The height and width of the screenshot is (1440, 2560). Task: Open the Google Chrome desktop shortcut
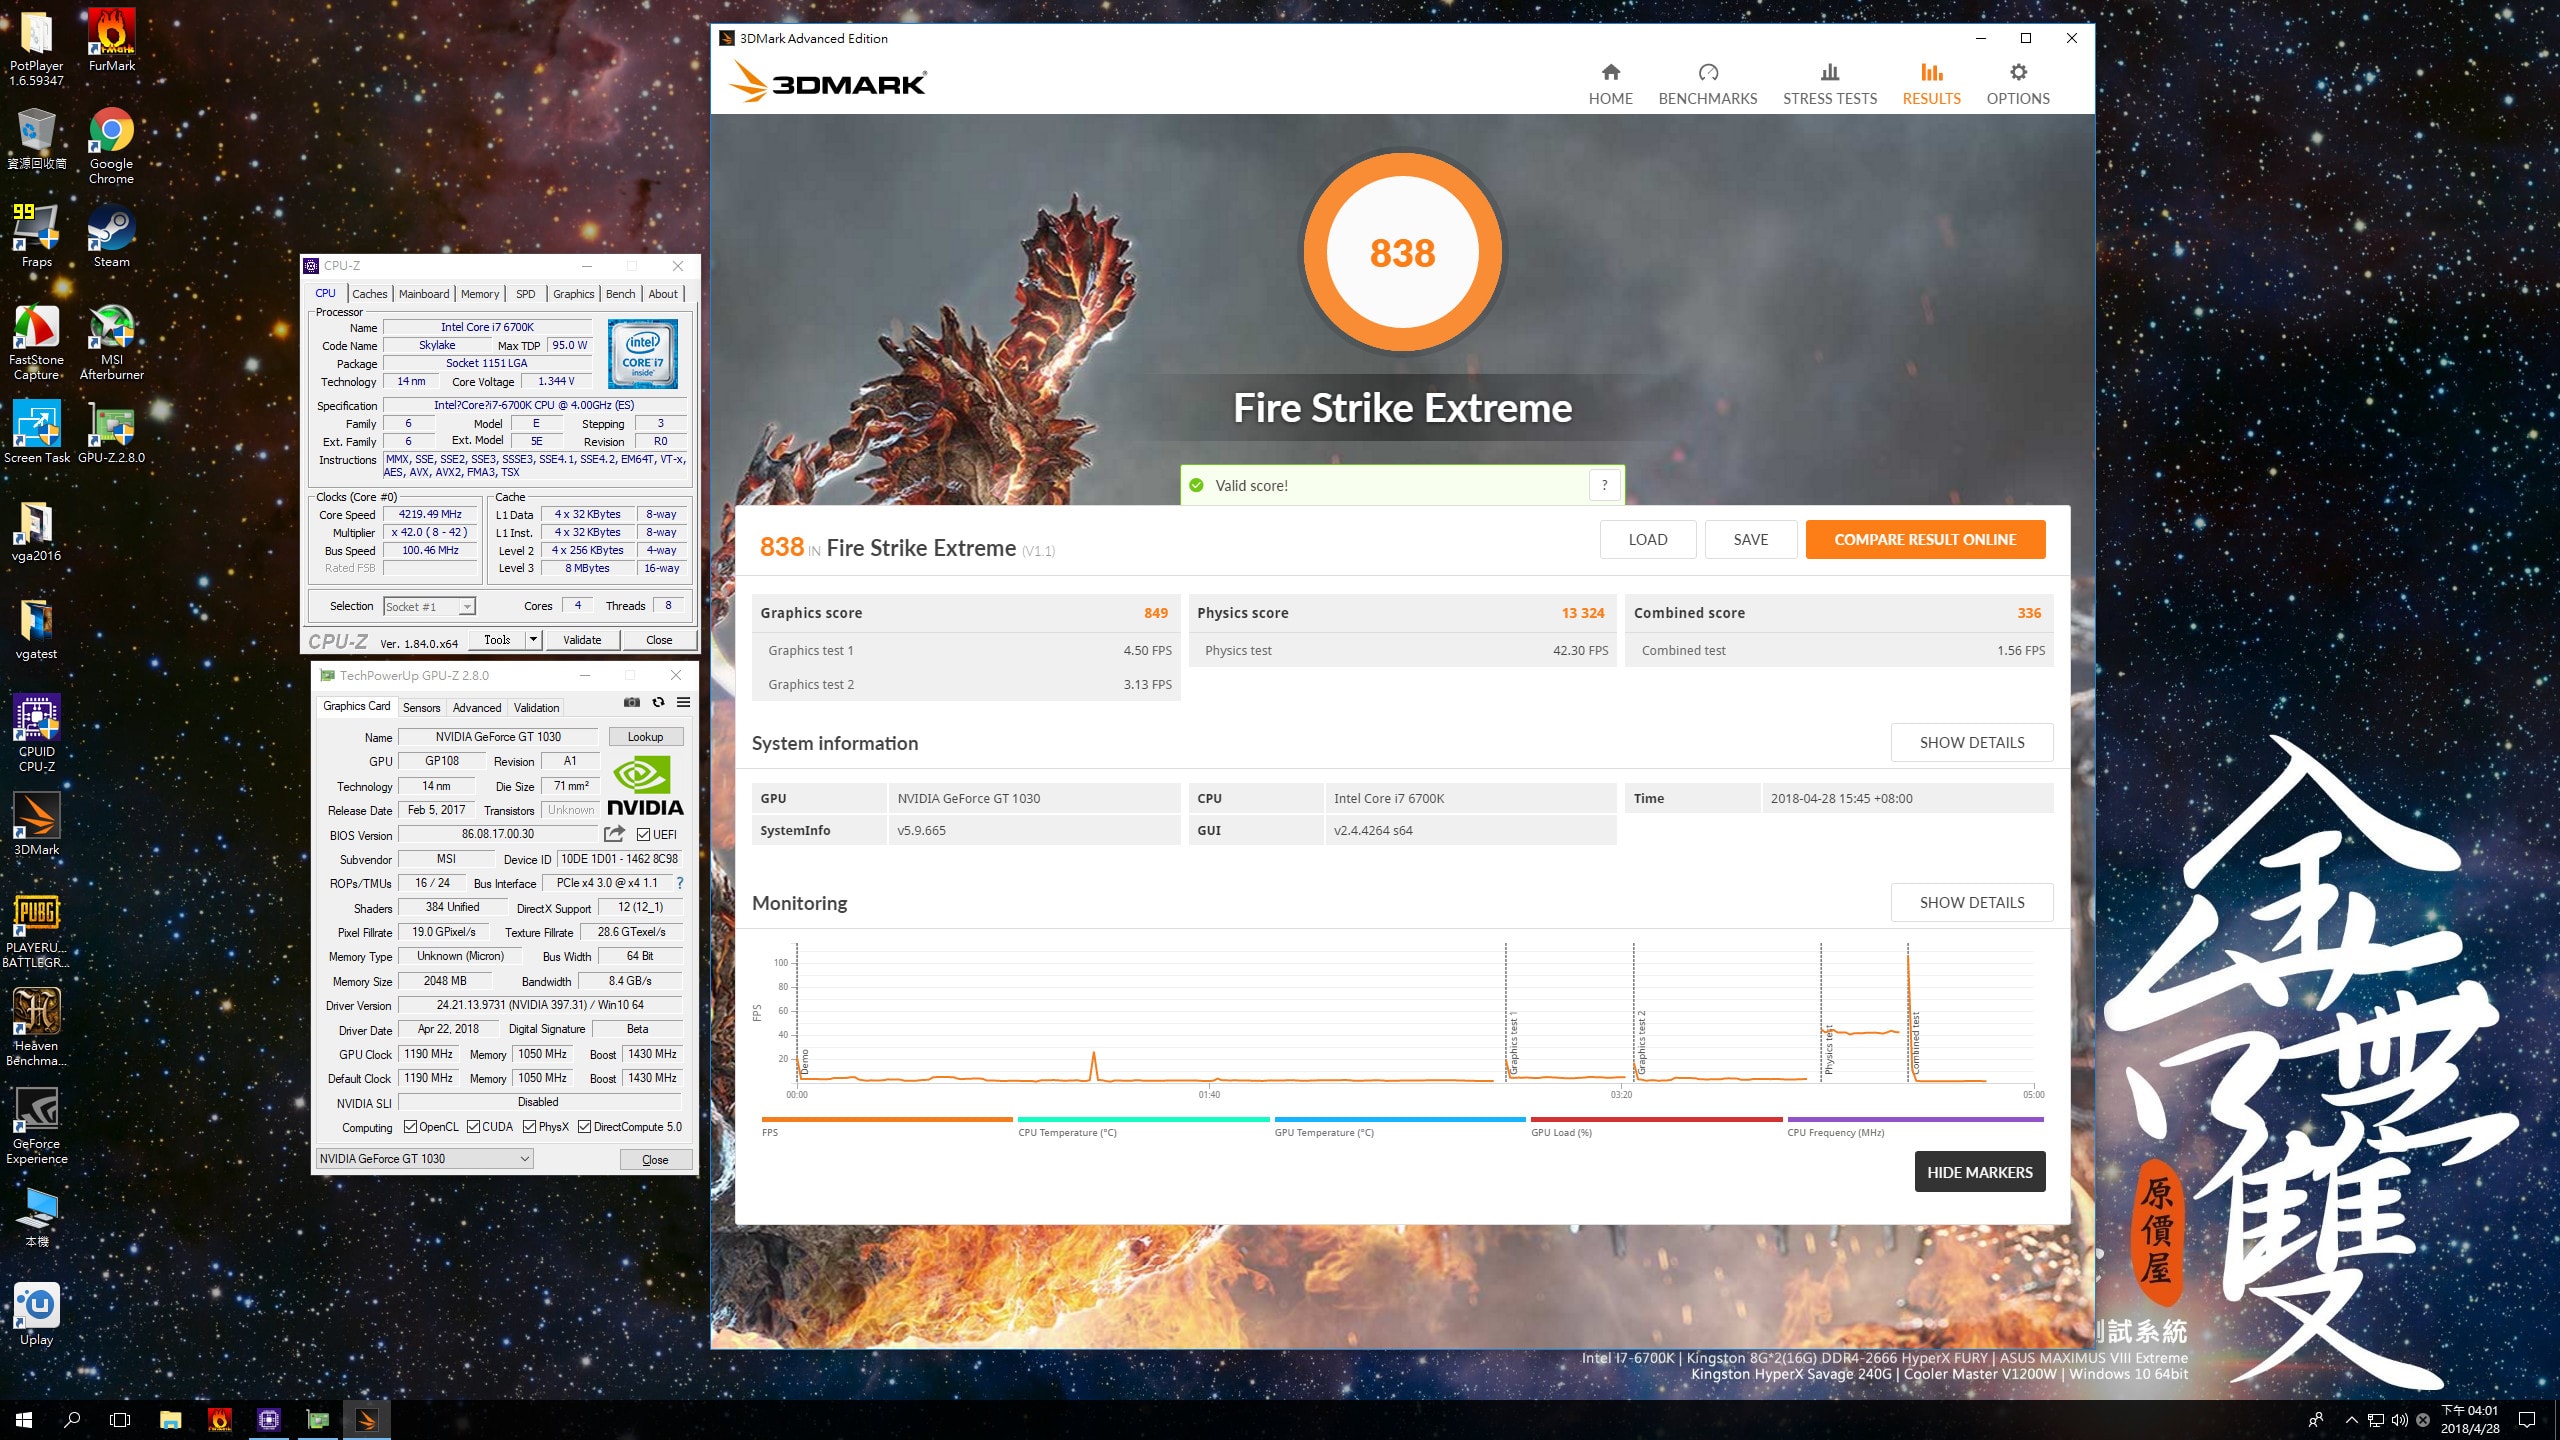click(111, 146)
